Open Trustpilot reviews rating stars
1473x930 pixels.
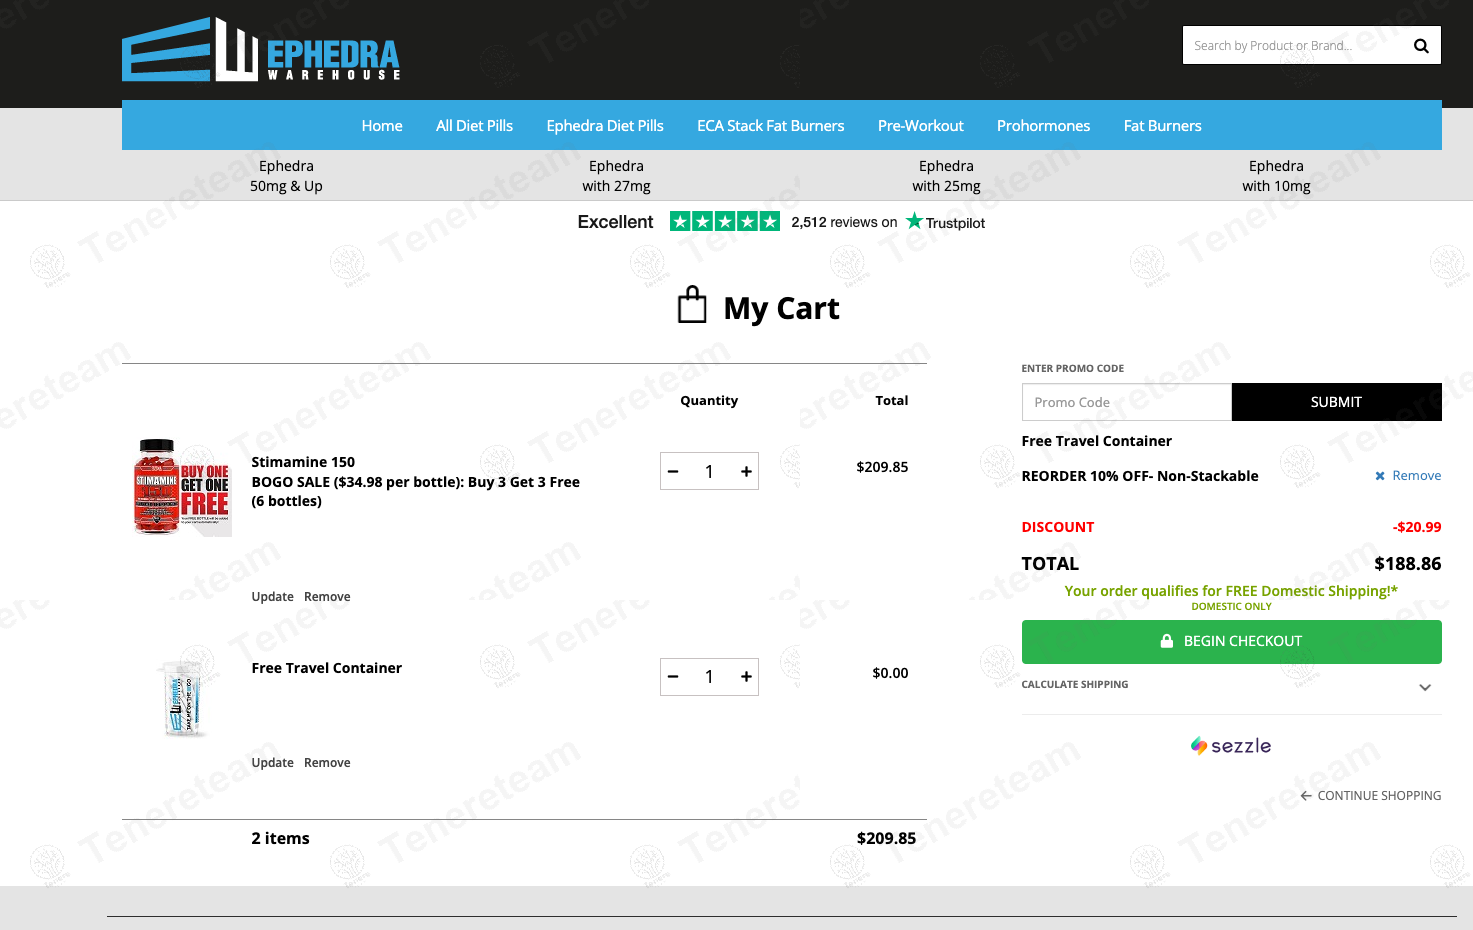724,222
